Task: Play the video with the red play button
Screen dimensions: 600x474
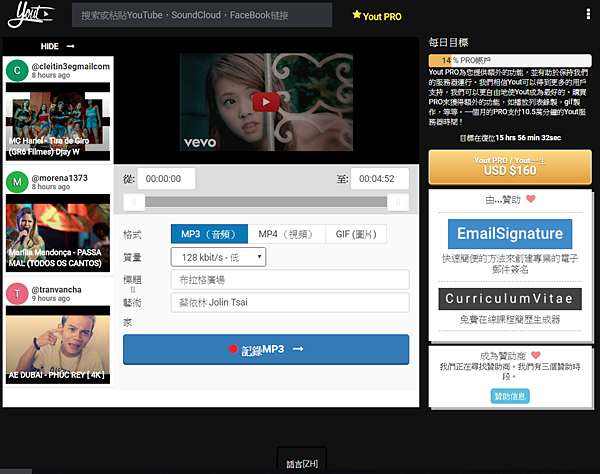Action: (266, 102)
